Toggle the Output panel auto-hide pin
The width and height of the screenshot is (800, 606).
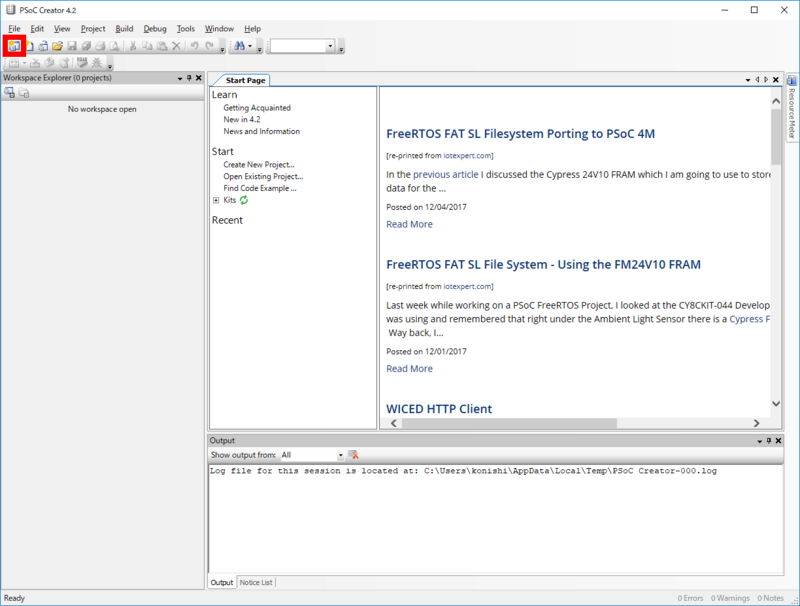[769, 441]
